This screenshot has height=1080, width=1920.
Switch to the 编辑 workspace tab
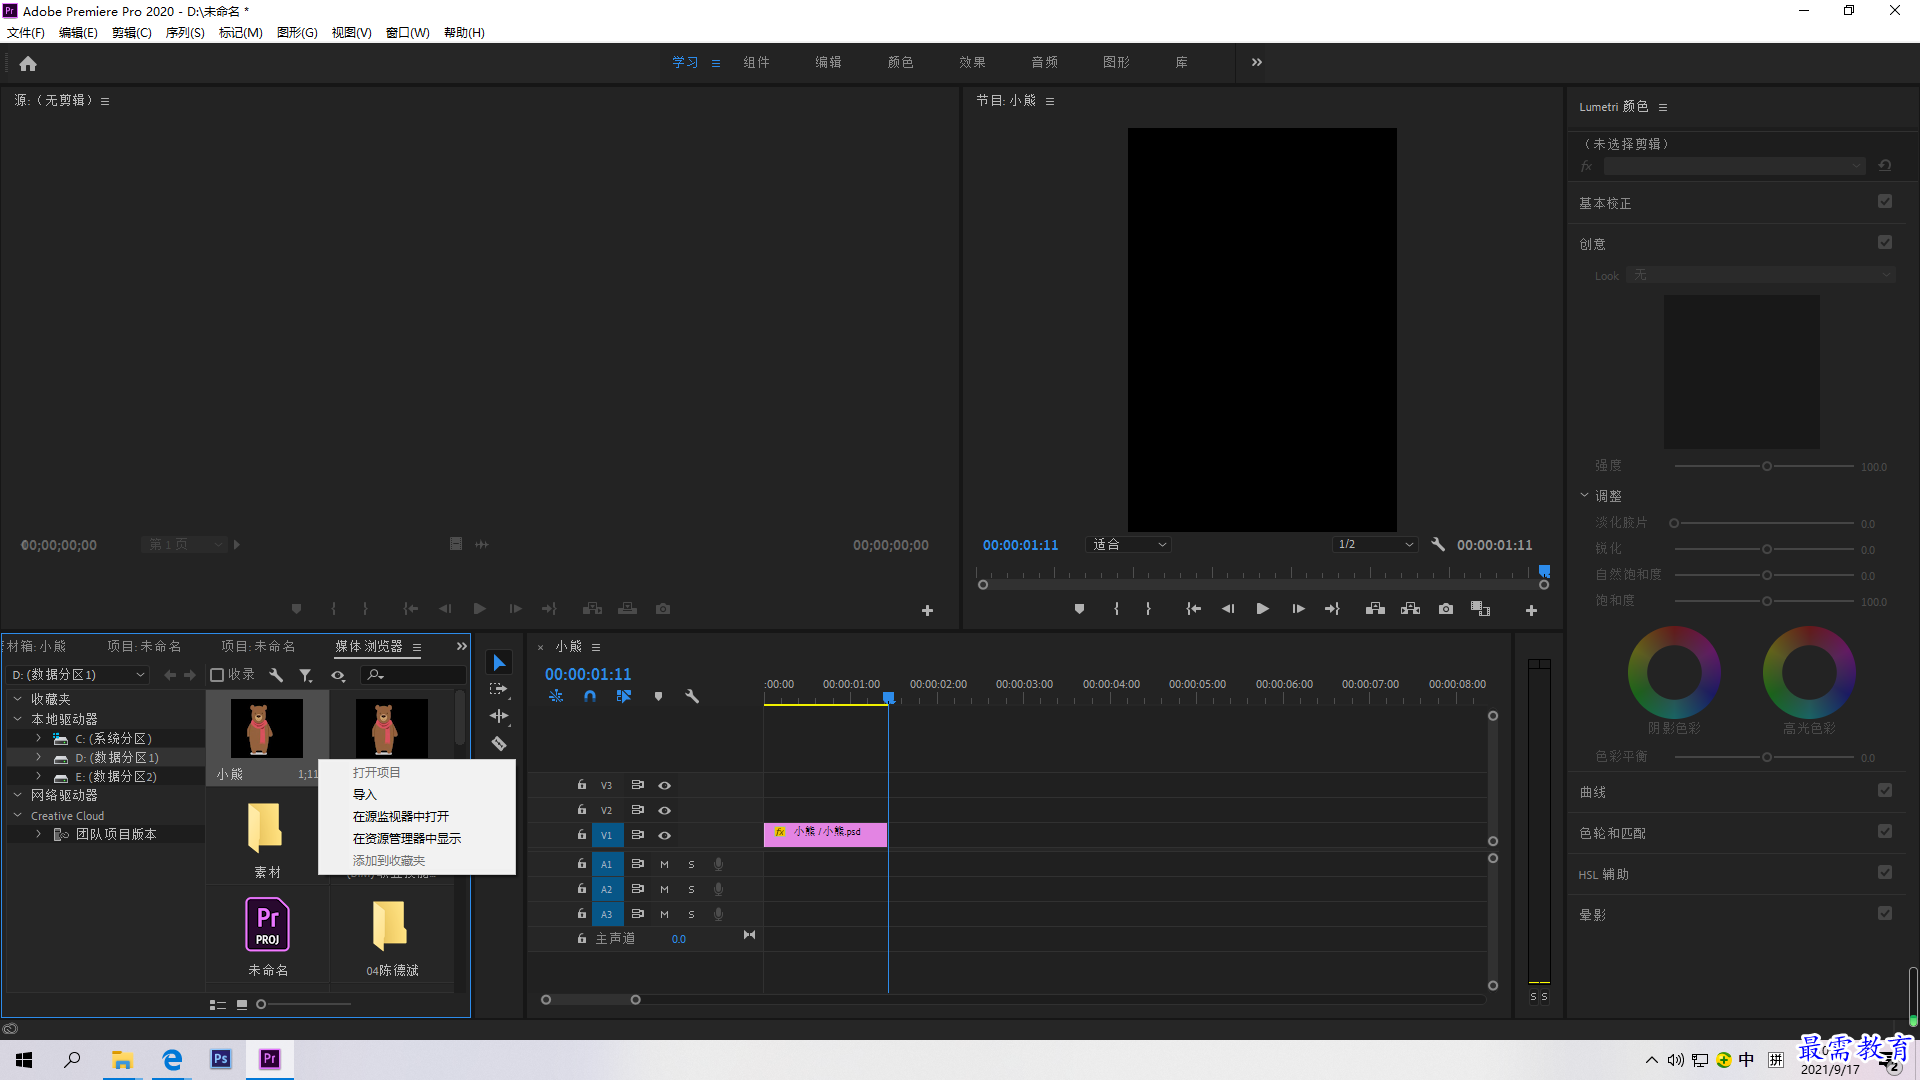point(828,62)
